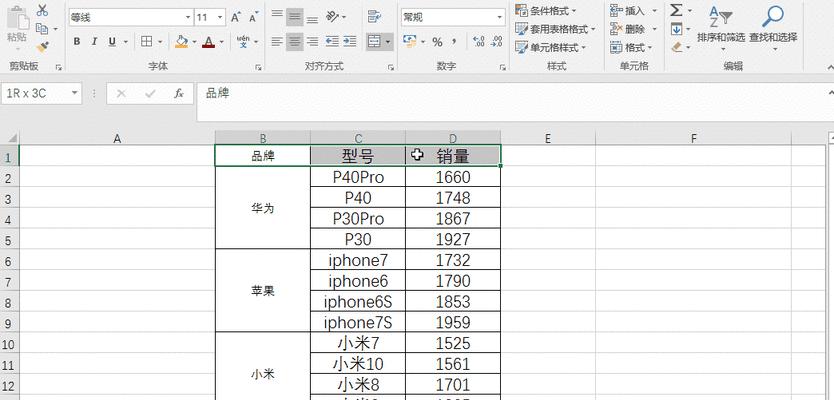Toggle Bold formatting
Image resolution: width=834 pixels, height=400 pixels.
(x=77, y=41)
